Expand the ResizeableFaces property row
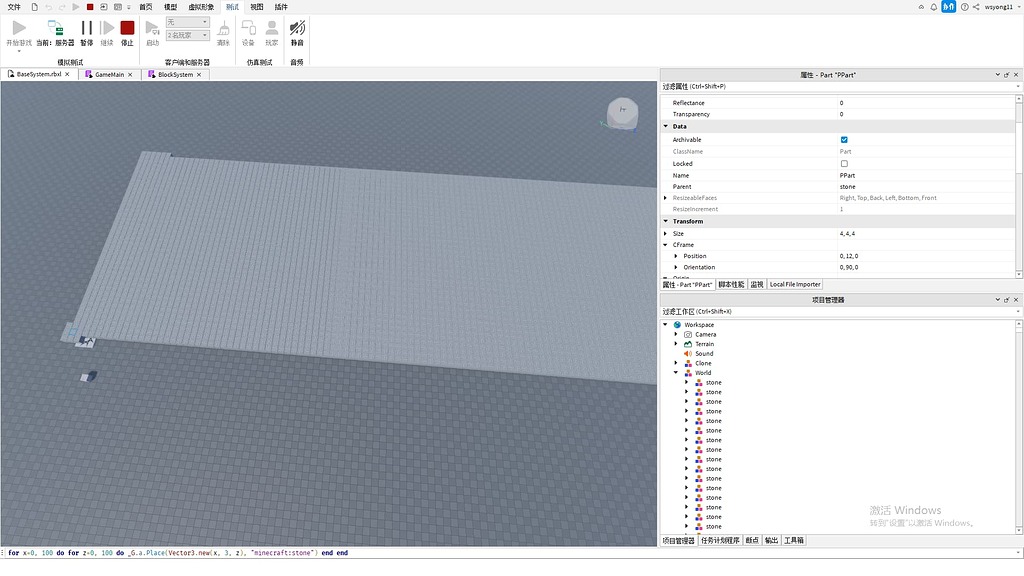Image resolution: width=1024 pixels, height=576 pixels. (665, 198)
